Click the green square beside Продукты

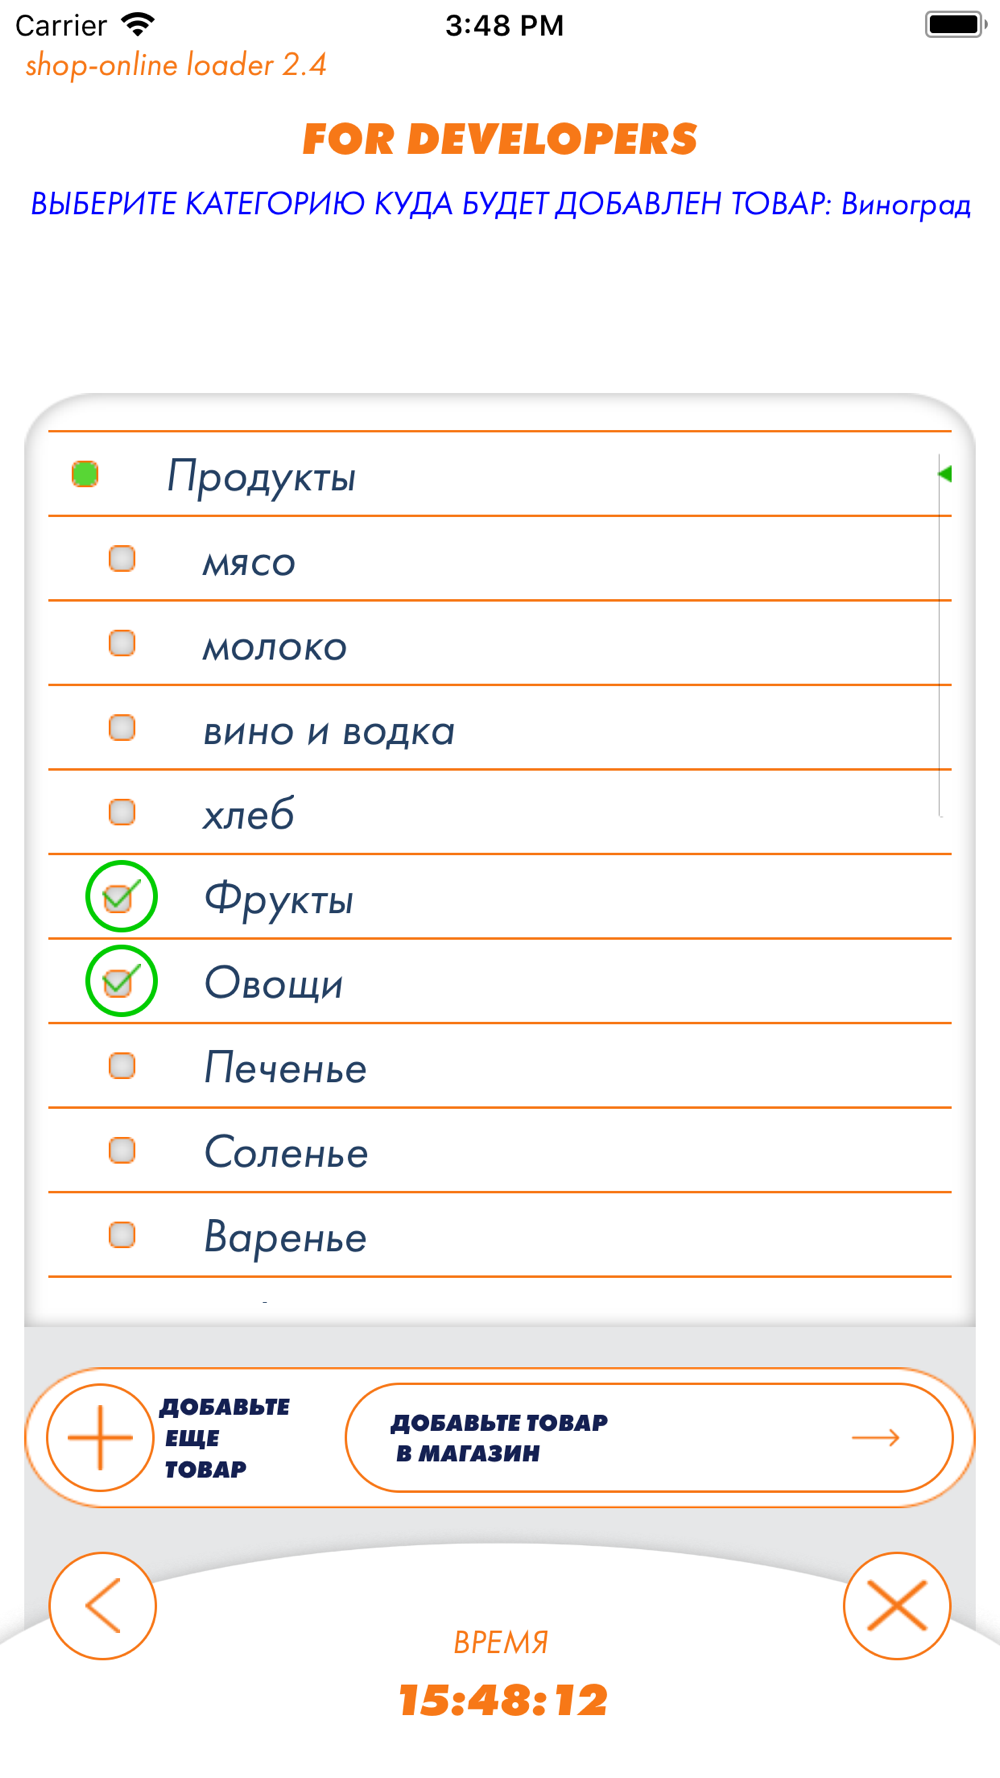85,474
